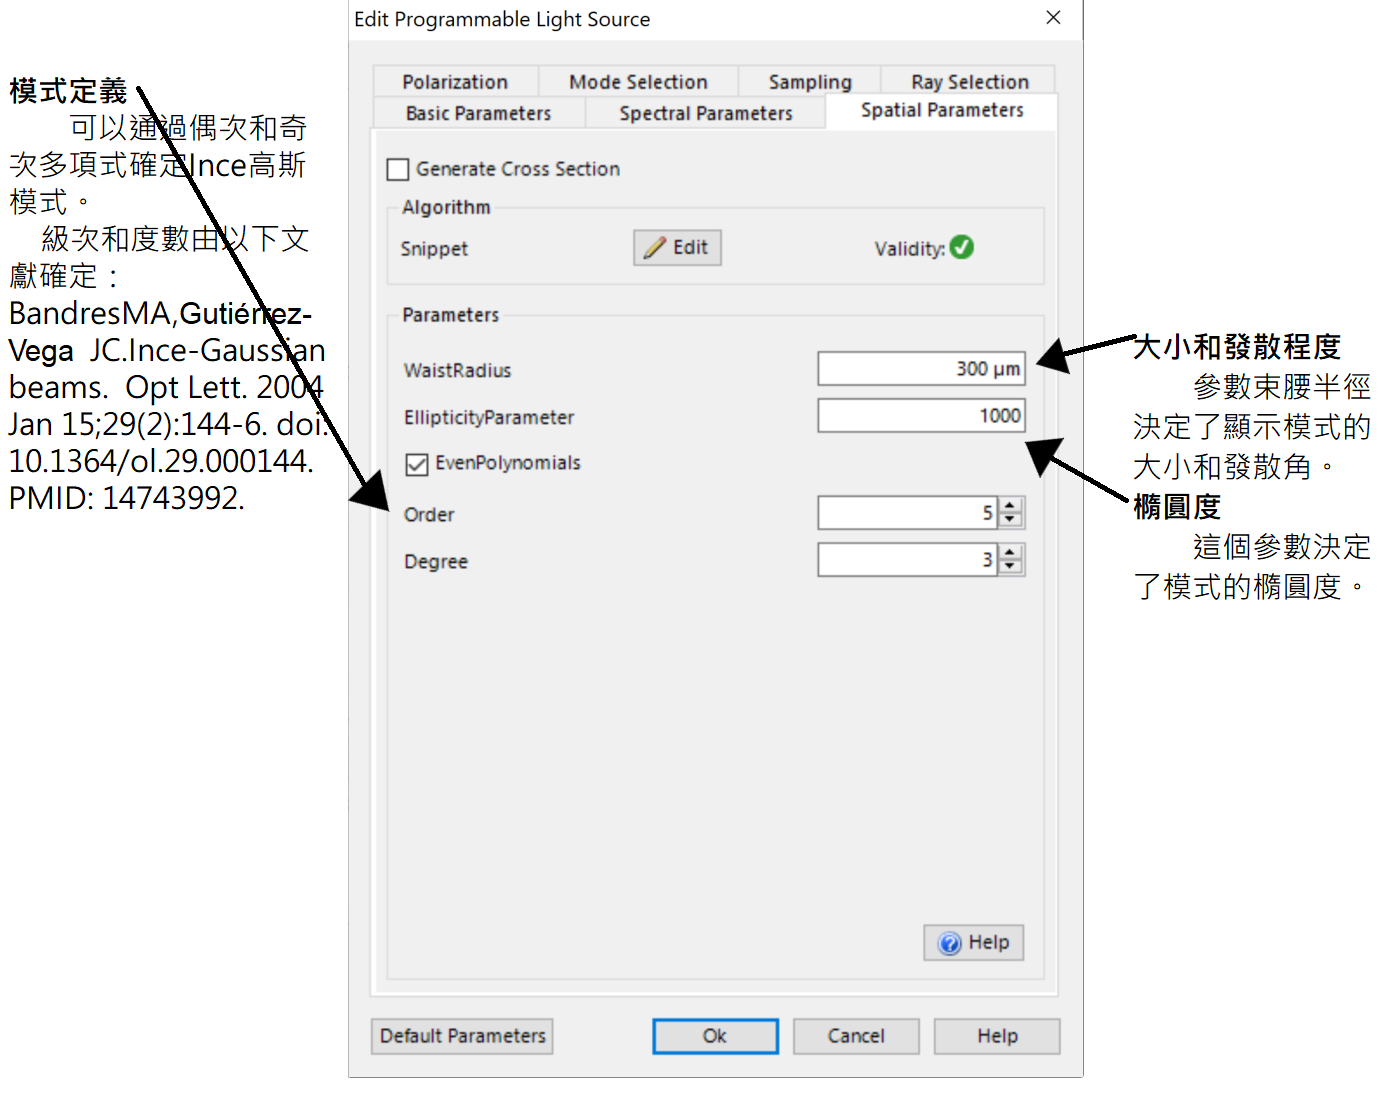This screenshot has height=1108, width=1398.
Task: Click the green Validity checkmark icon
Action: pos(962,247)
